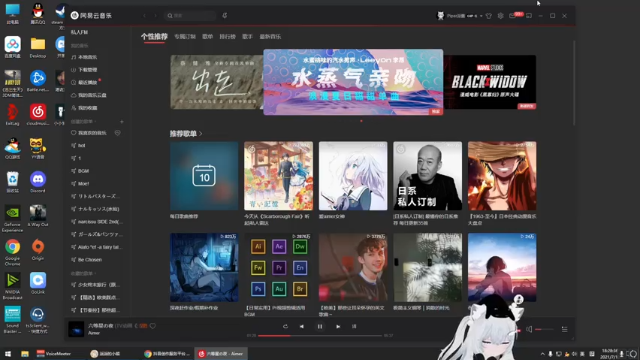Image resolution: width=640 pixels, height=360 pixels.
Task: Open the user avatar profile
Action: (x=440, y=16)
